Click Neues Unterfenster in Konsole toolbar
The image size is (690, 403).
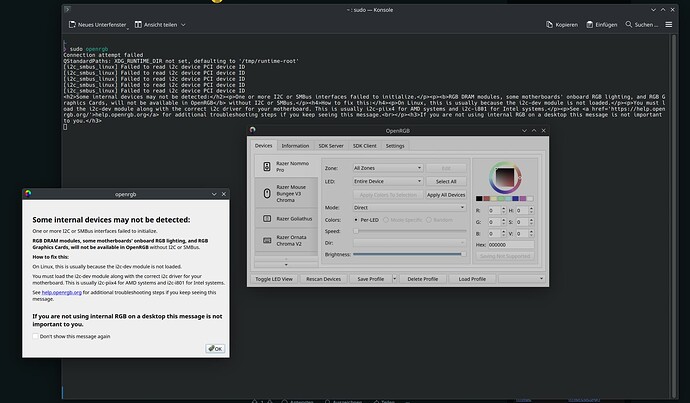[x=97, y=25]
